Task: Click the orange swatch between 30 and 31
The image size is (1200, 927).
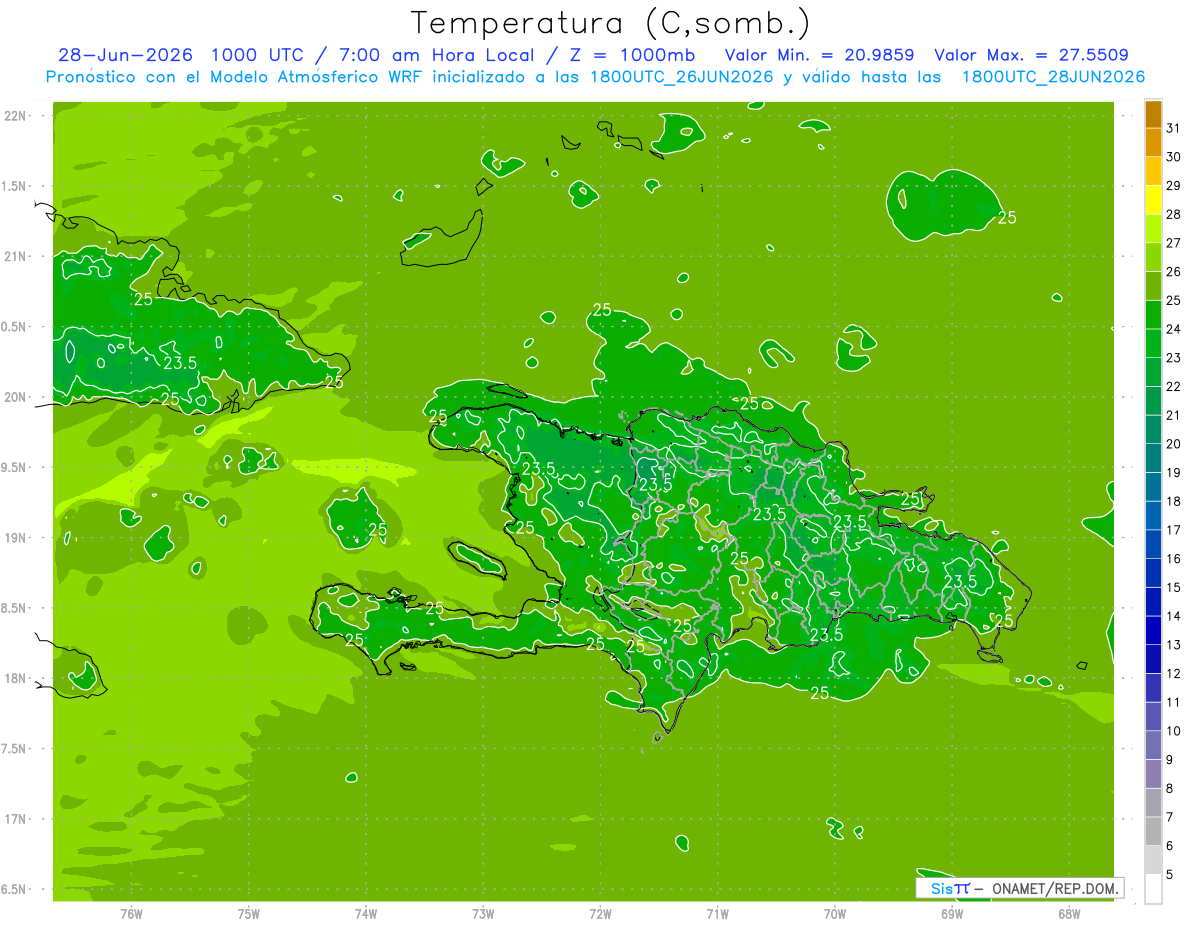Action: point(1153,143)
